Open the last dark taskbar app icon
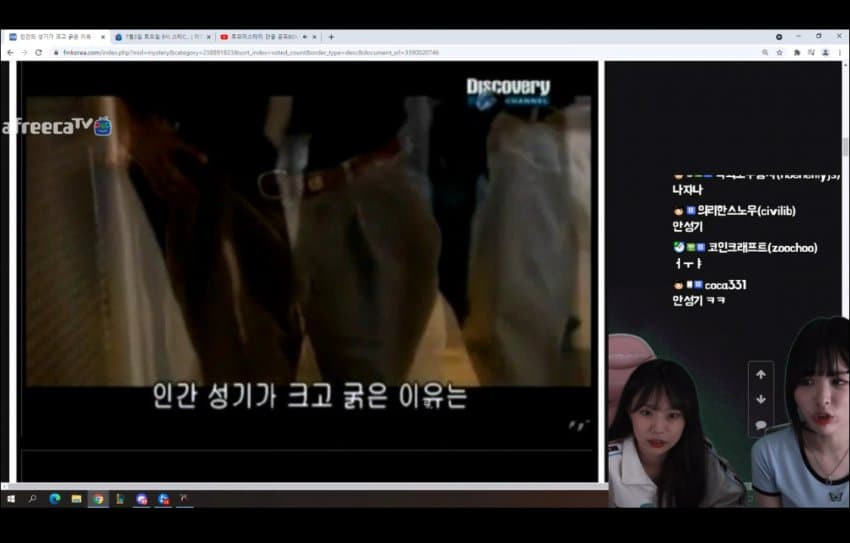Image resolution: width=850 pixels, height=543 pixels. (184, 499)
